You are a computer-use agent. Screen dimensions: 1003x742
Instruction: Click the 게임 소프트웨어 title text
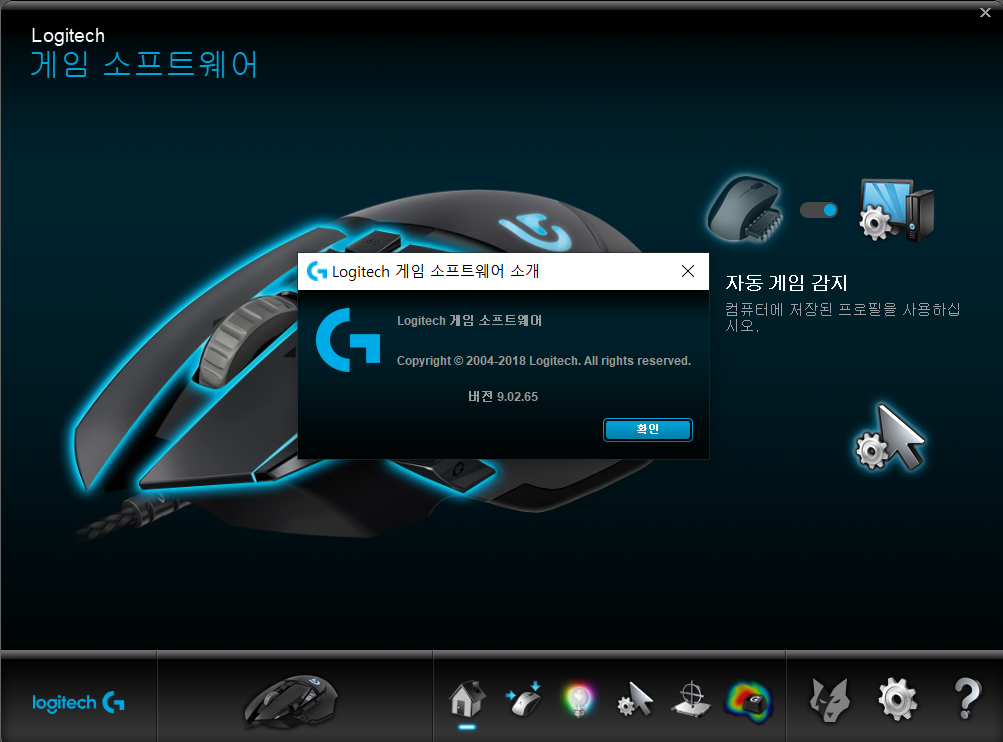144,65
